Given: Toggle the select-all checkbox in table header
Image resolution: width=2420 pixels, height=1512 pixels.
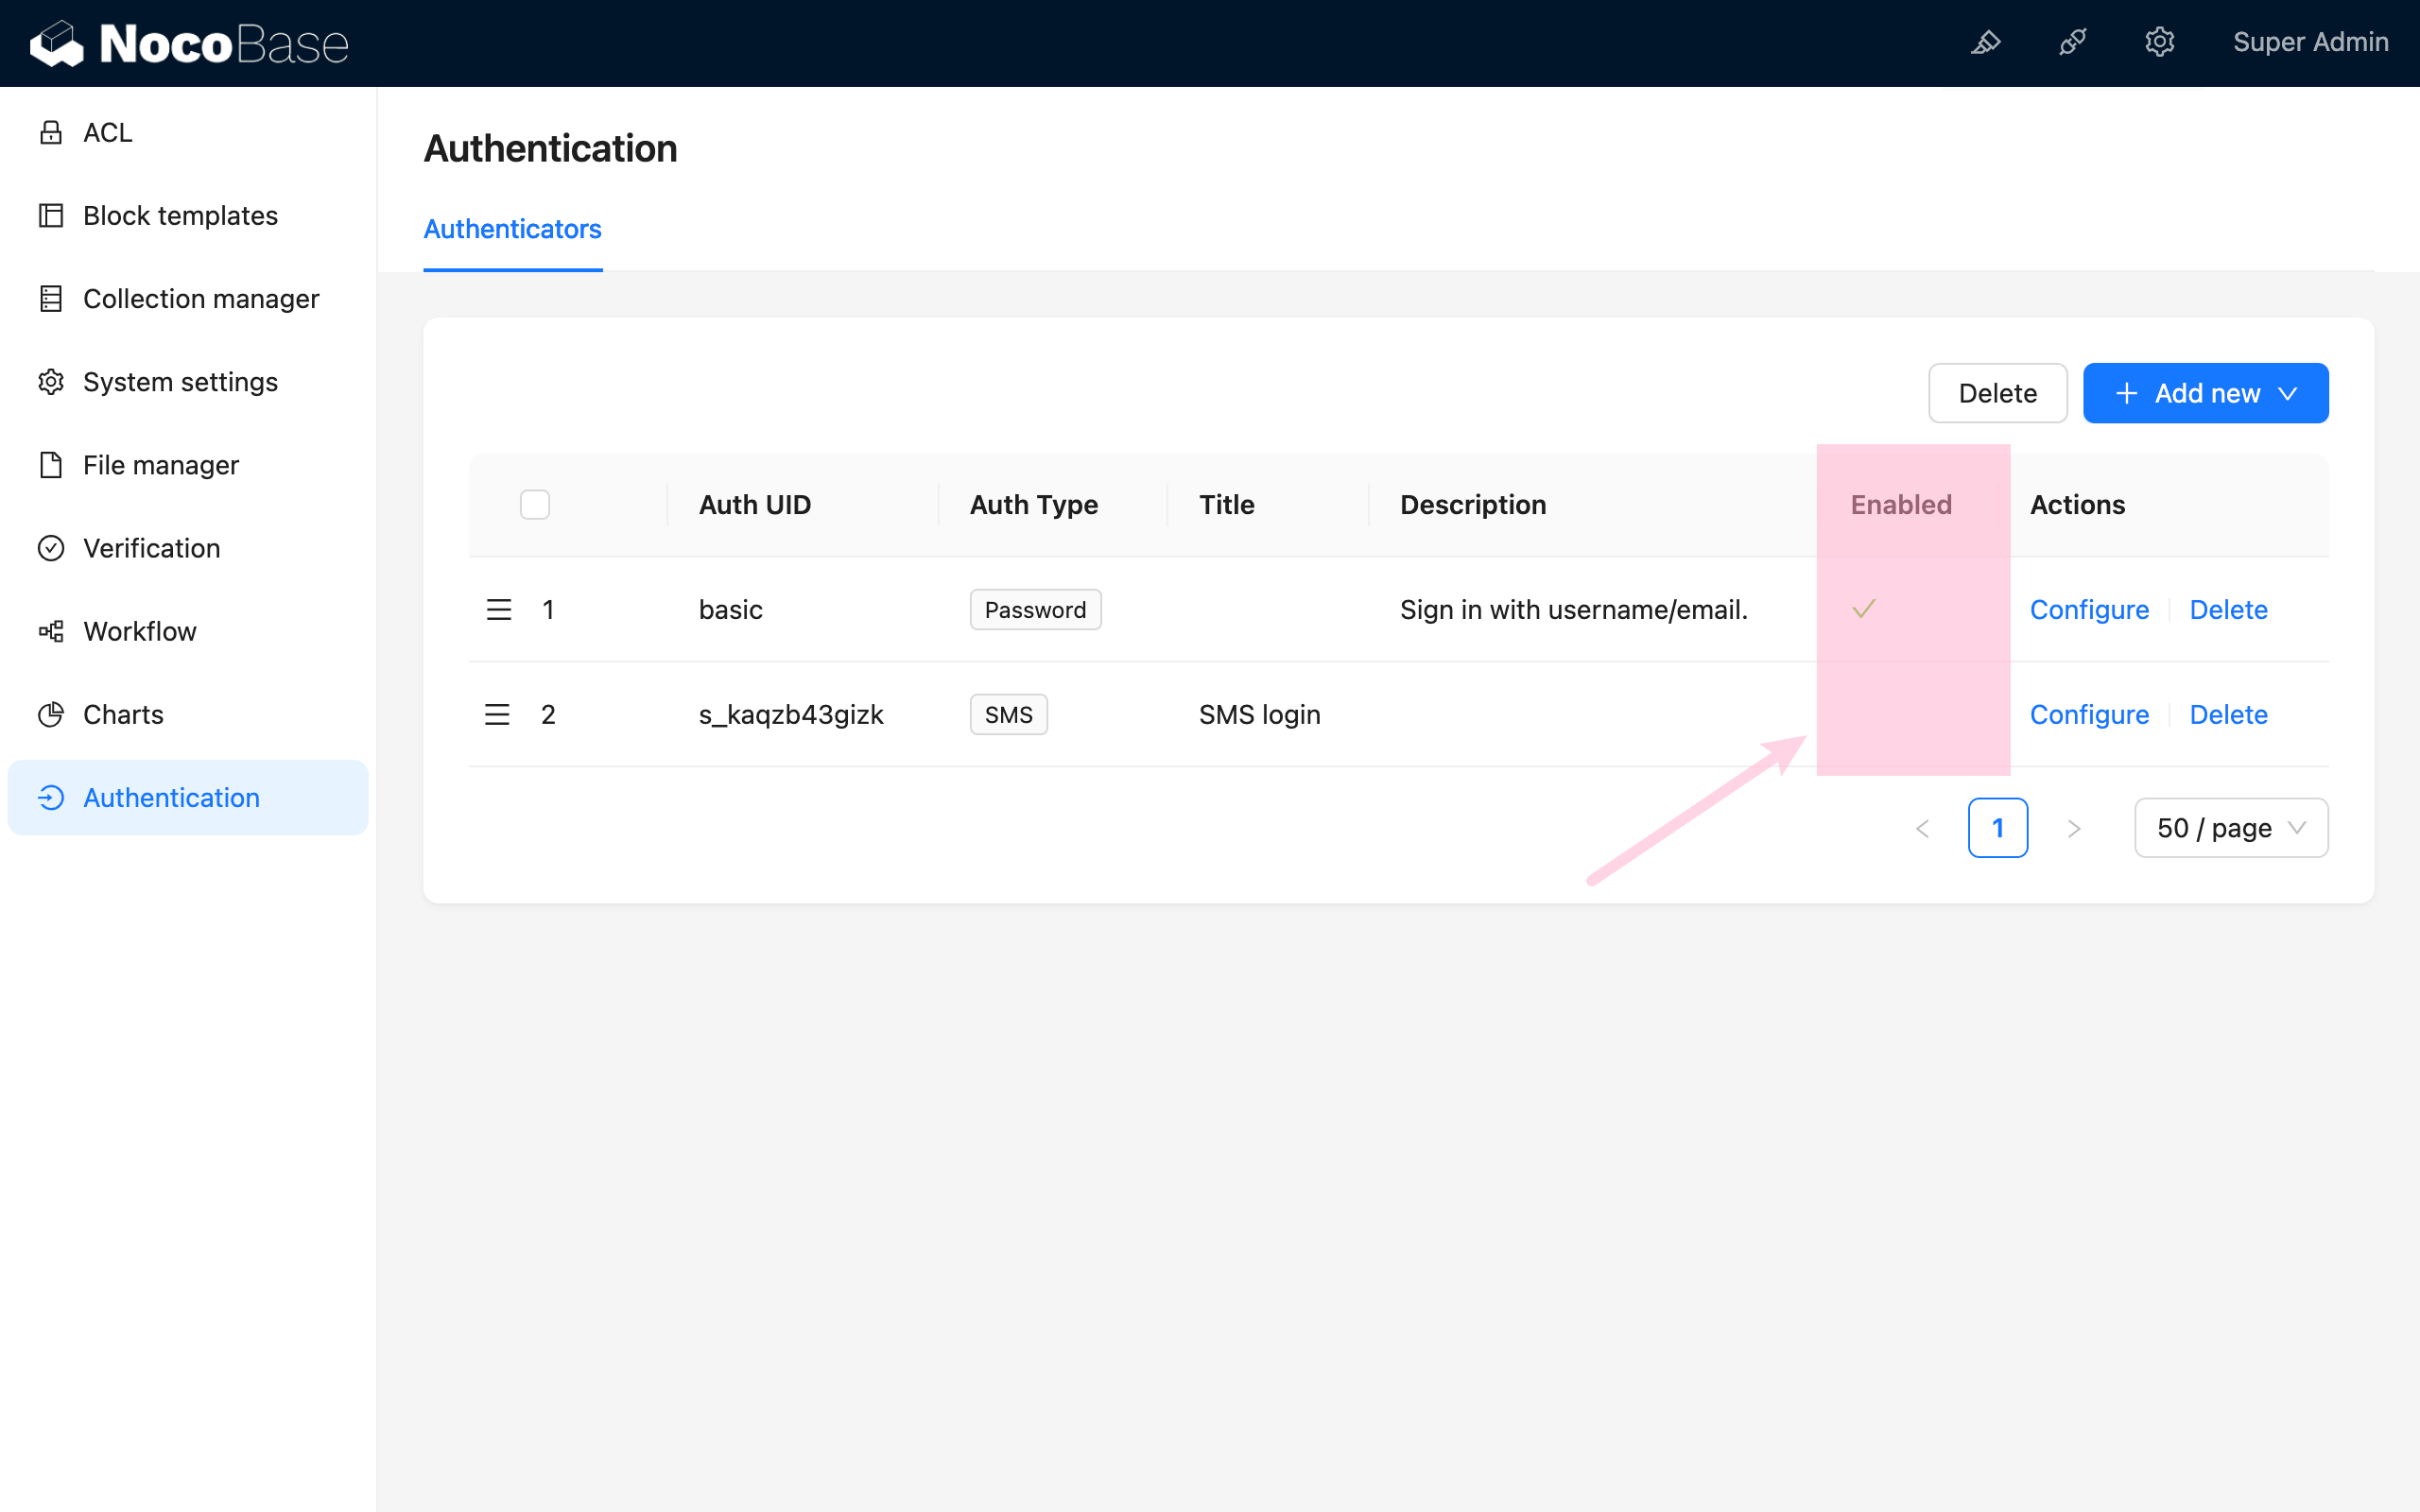Looking at the screenshot, I should click(535, 504).
